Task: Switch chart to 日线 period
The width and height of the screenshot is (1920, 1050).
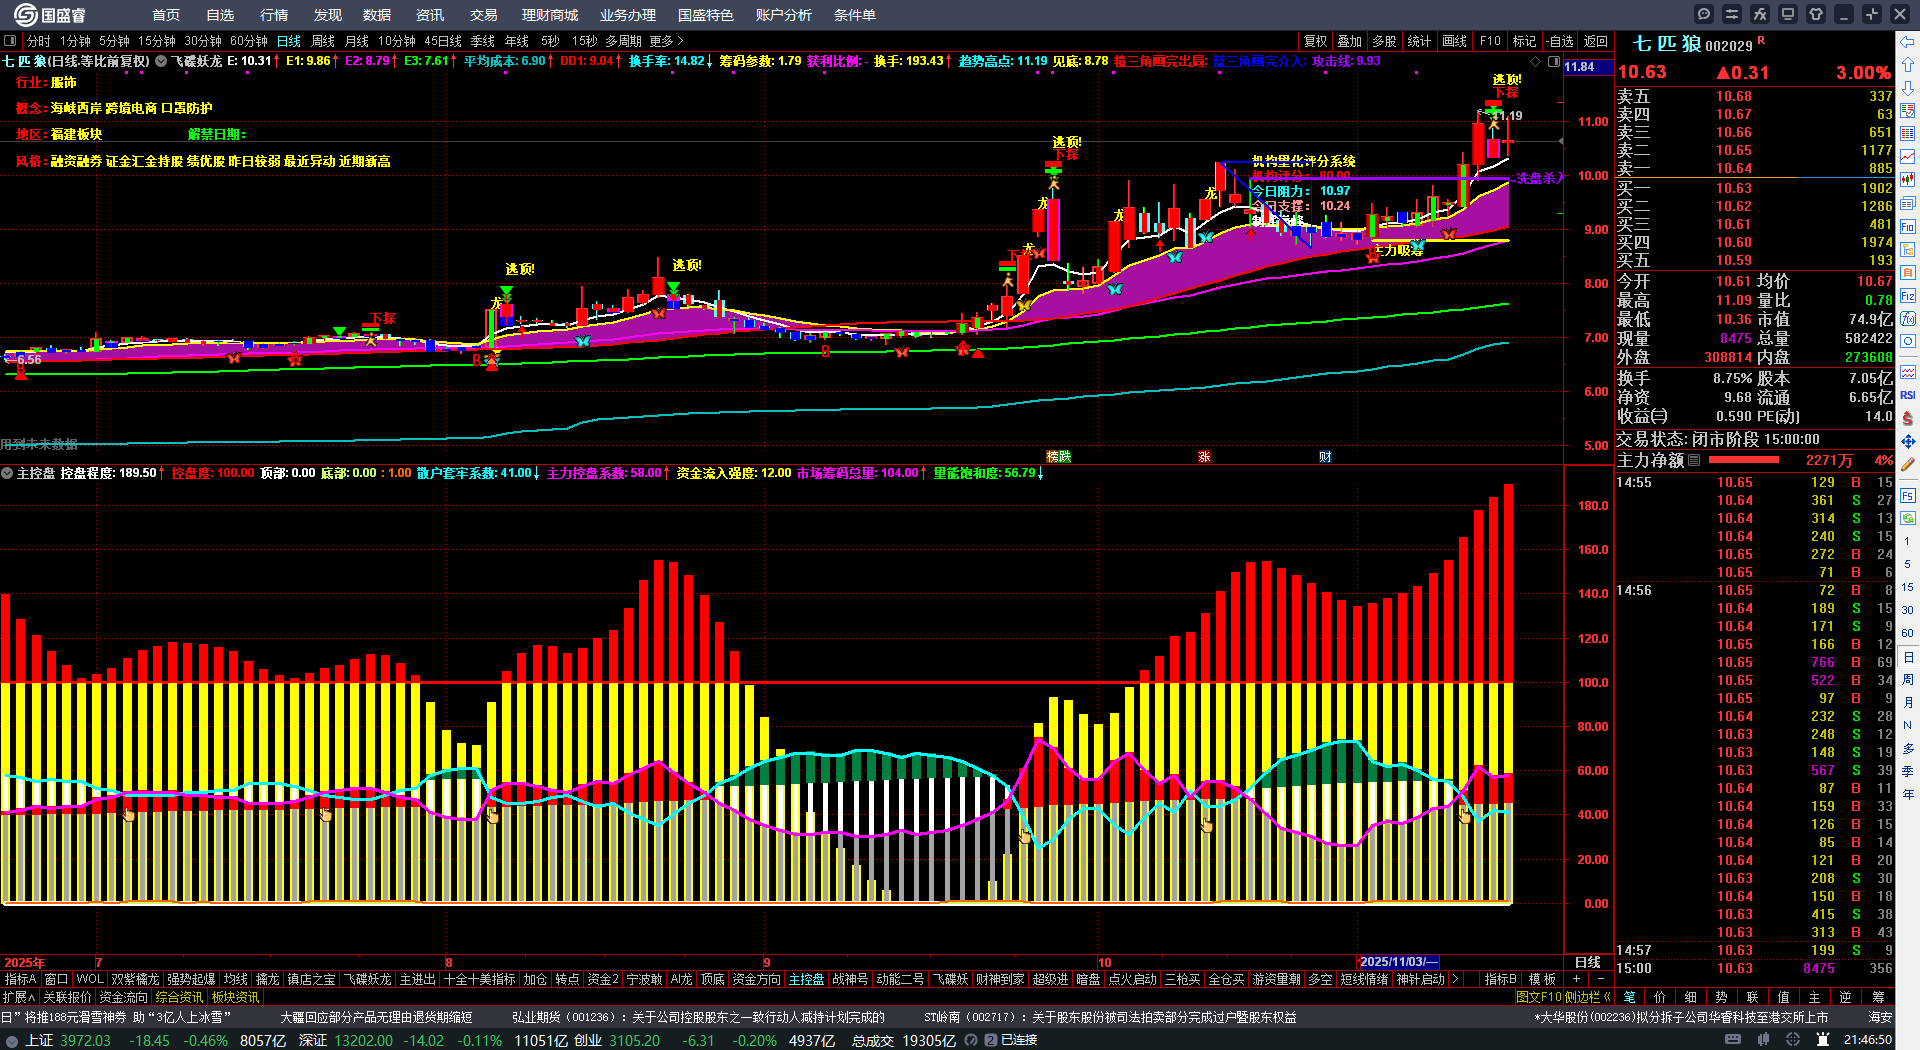Action: pyautogui.click(x=289, y=41)
